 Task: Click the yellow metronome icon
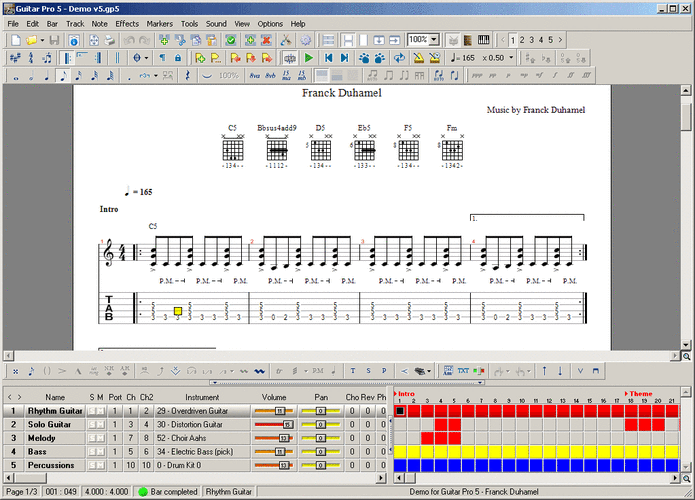pos(418,58)
